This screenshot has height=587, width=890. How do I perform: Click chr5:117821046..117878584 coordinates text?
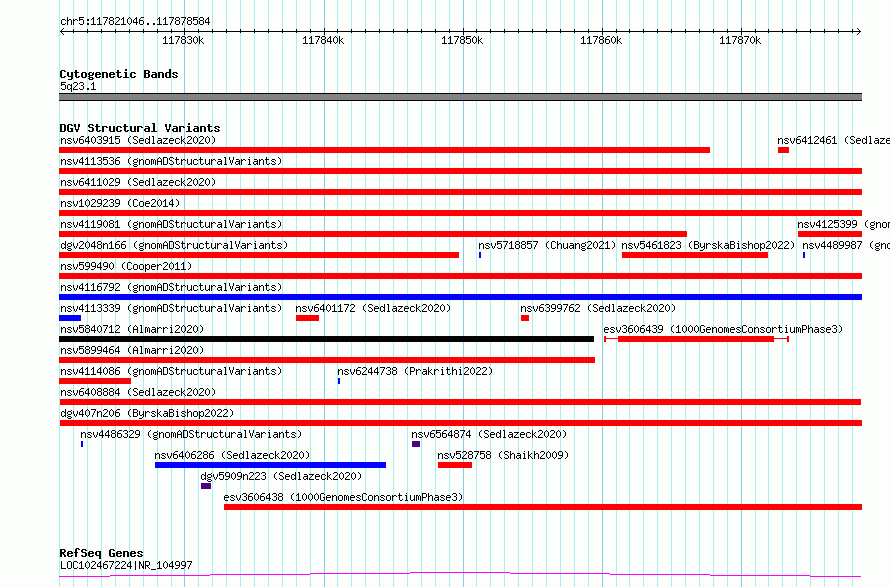(x=135, y=22)
